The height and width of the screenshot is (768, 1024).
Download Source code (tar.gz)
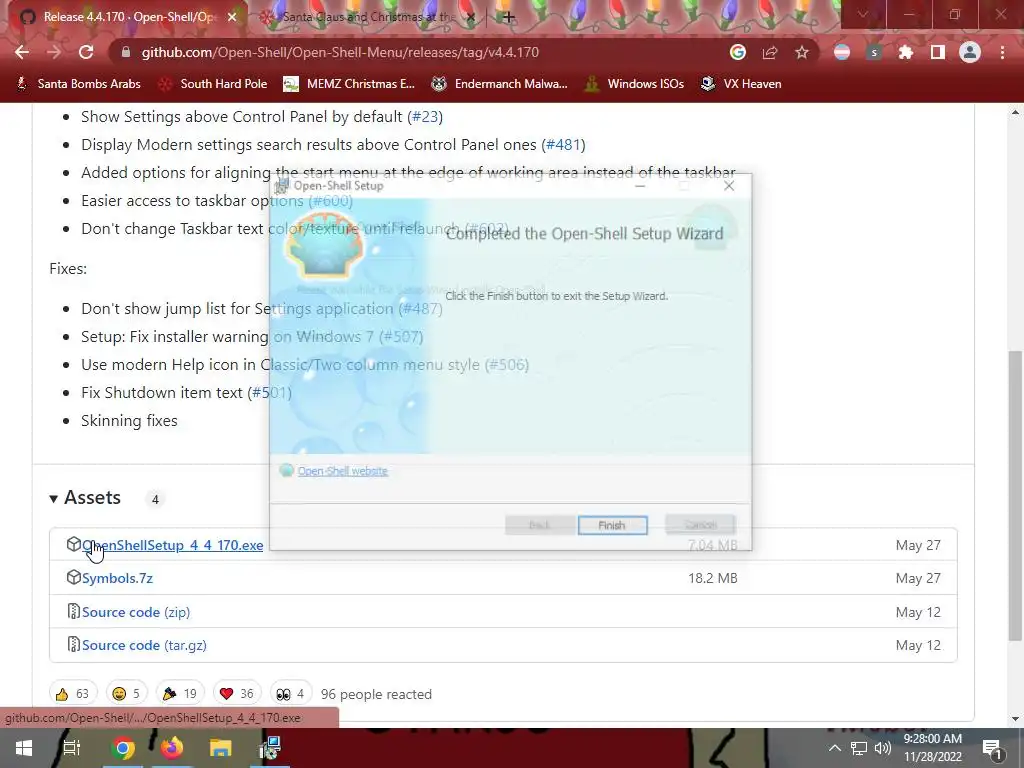pos(144,645)
